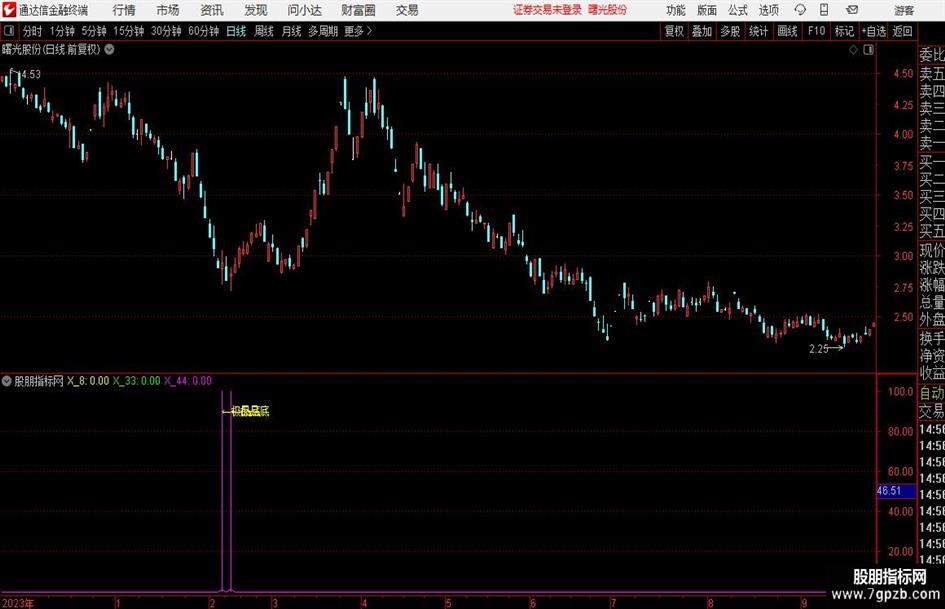
Task: Click the 现价 row in quote panel
Action: click(x=932, y=250)
